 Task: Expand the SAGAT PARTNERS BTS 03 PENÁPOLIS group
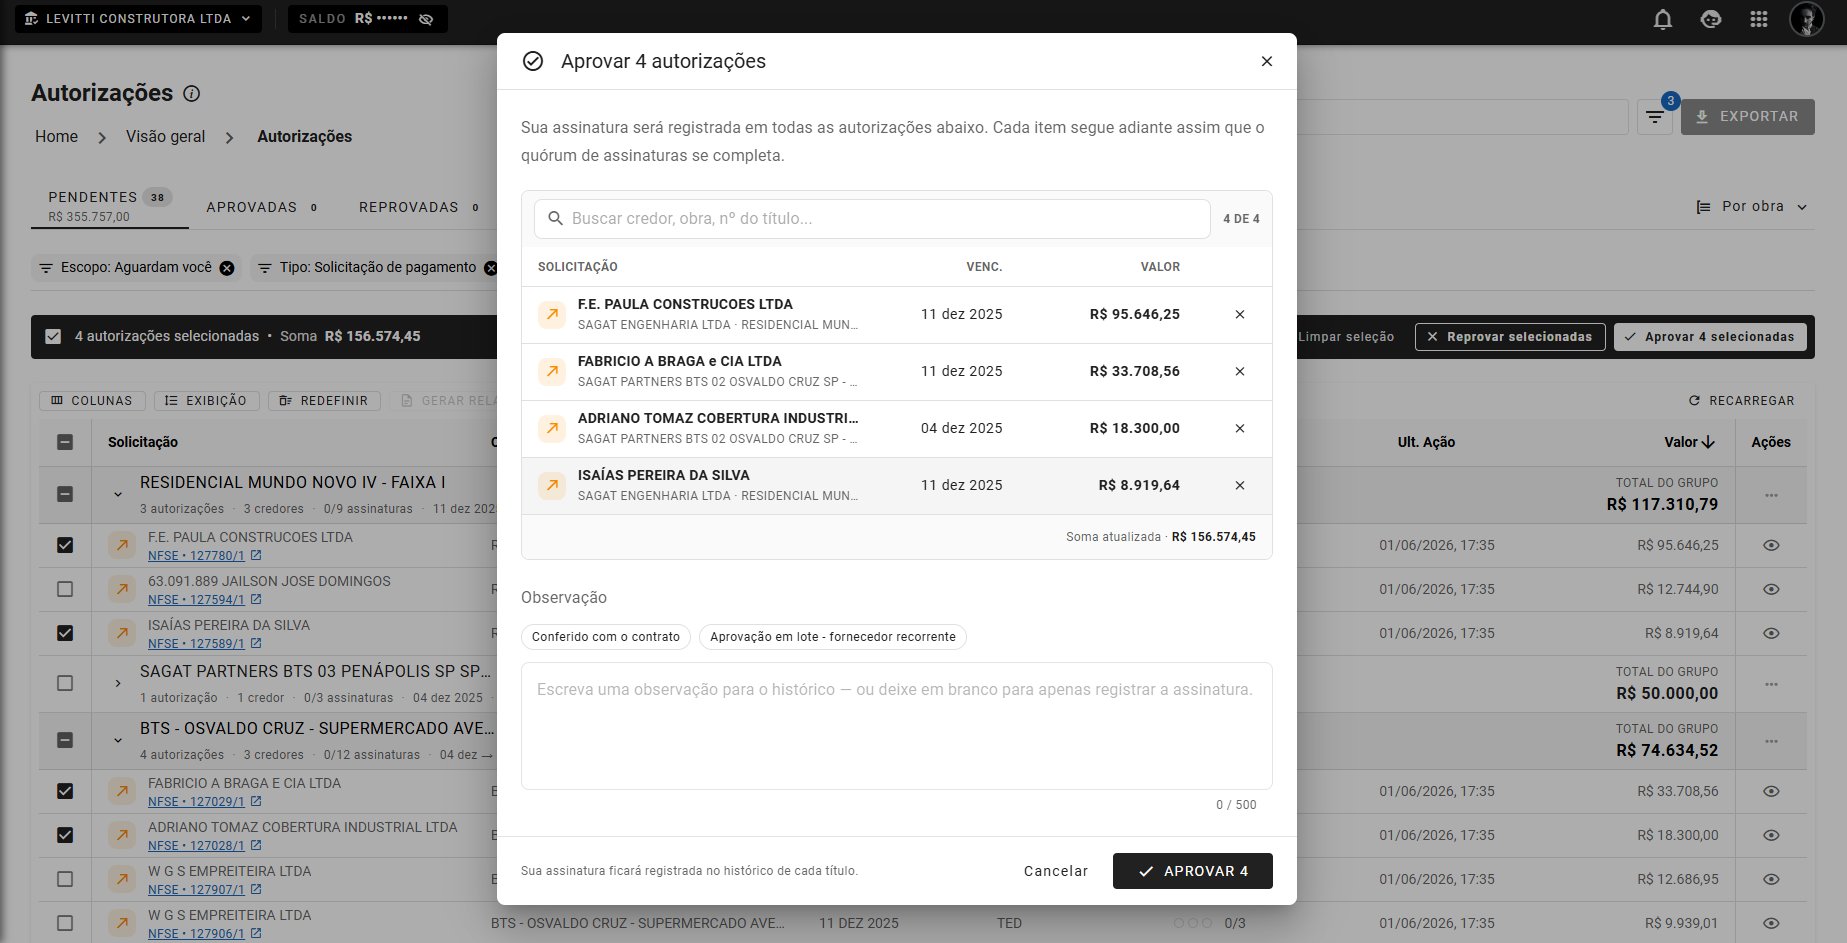click(x=118, y=683)
